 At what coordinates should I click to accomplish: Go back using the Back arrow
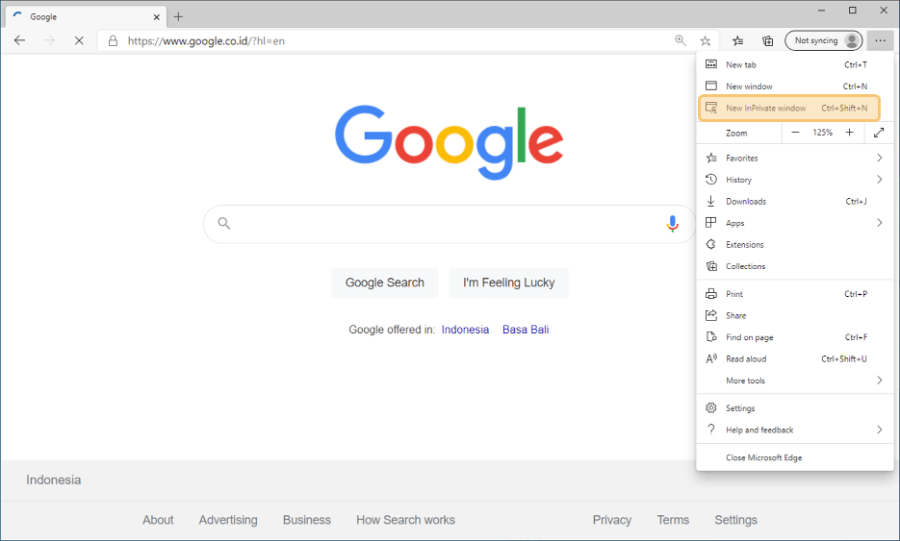click(20, 41)
